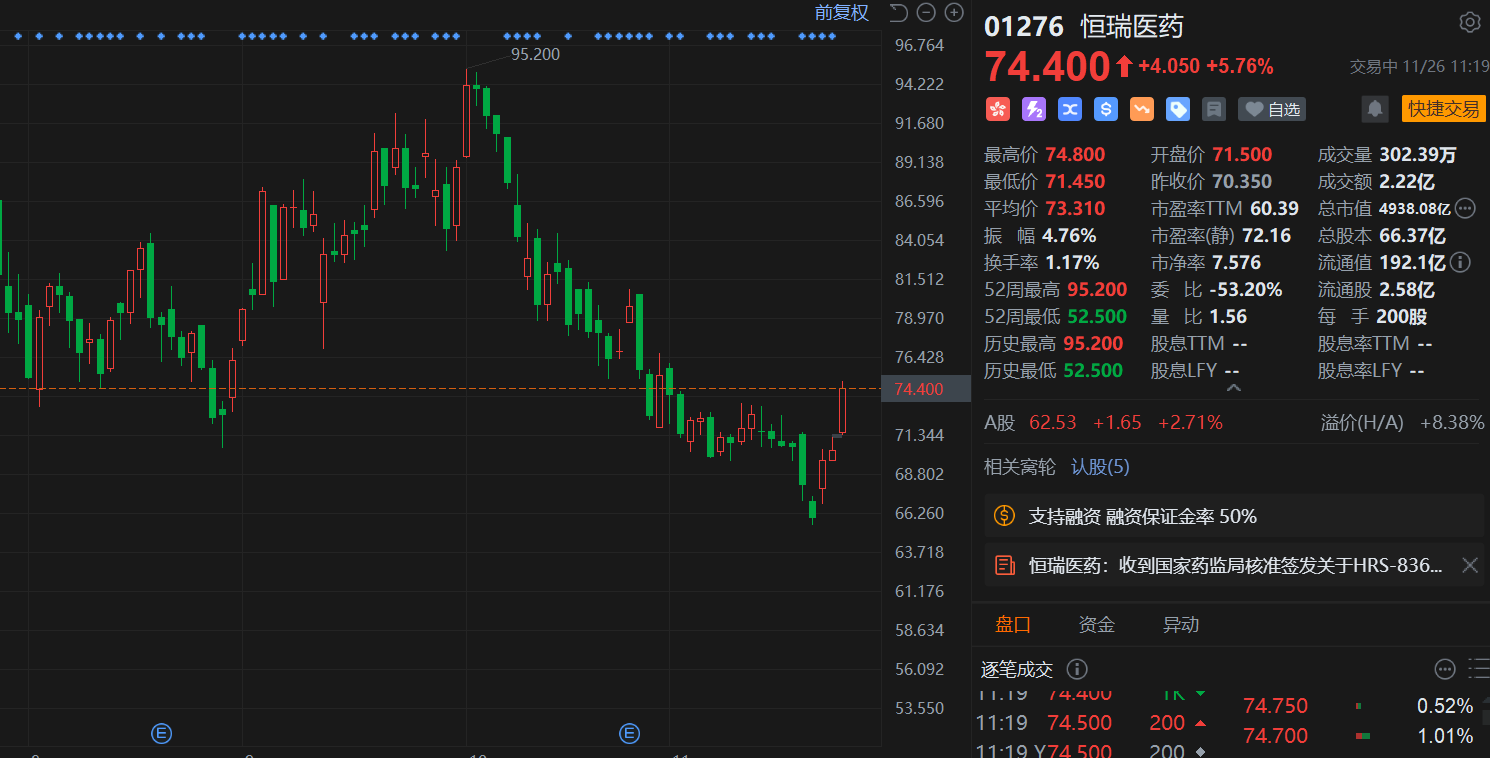The width and height of the screenshot is (1490, 758).
Task: Click the Hong Kong market flag icon
Action: [998, 109]
